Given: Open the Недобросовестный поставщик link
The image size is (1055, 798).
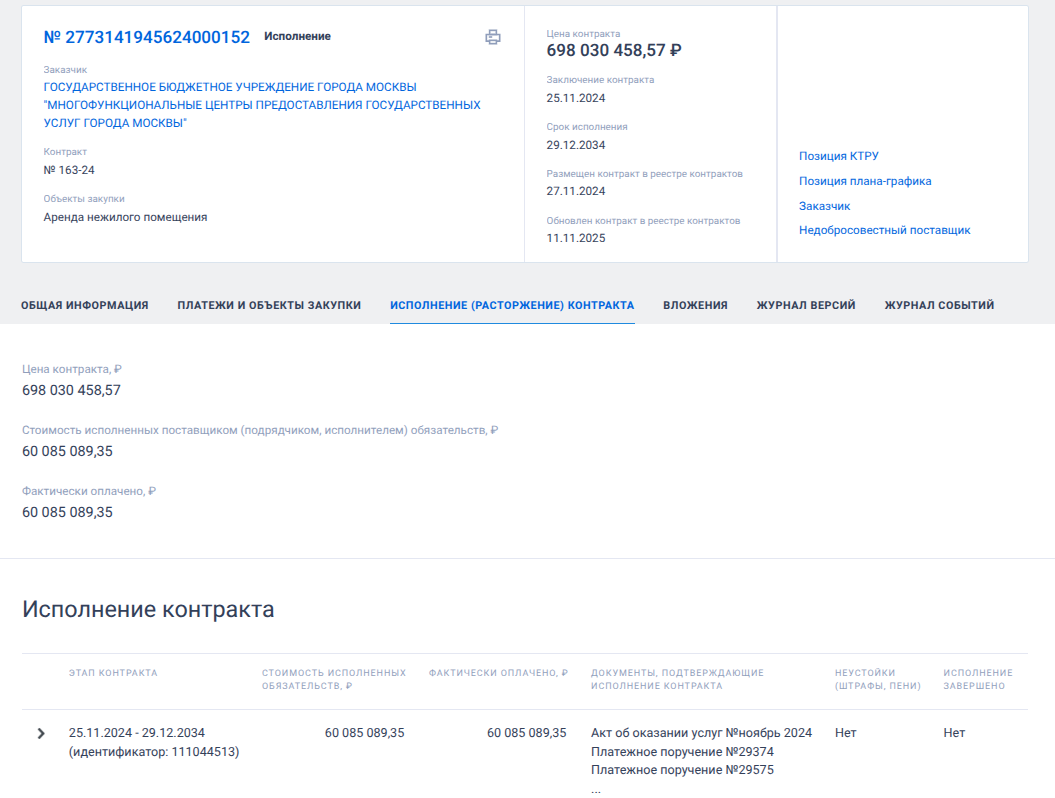Looking at the screenshot, I should coord(884,230).
